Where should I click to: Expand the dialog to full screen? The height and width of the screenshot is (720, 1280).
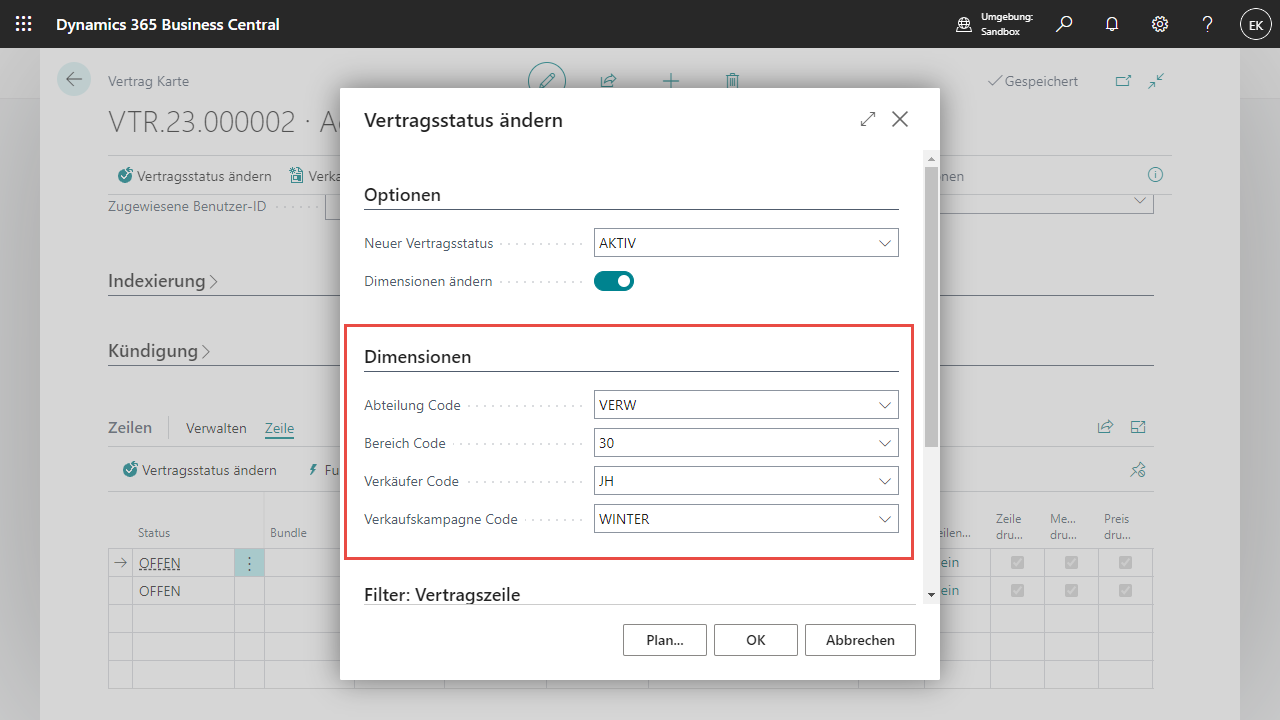867,119
